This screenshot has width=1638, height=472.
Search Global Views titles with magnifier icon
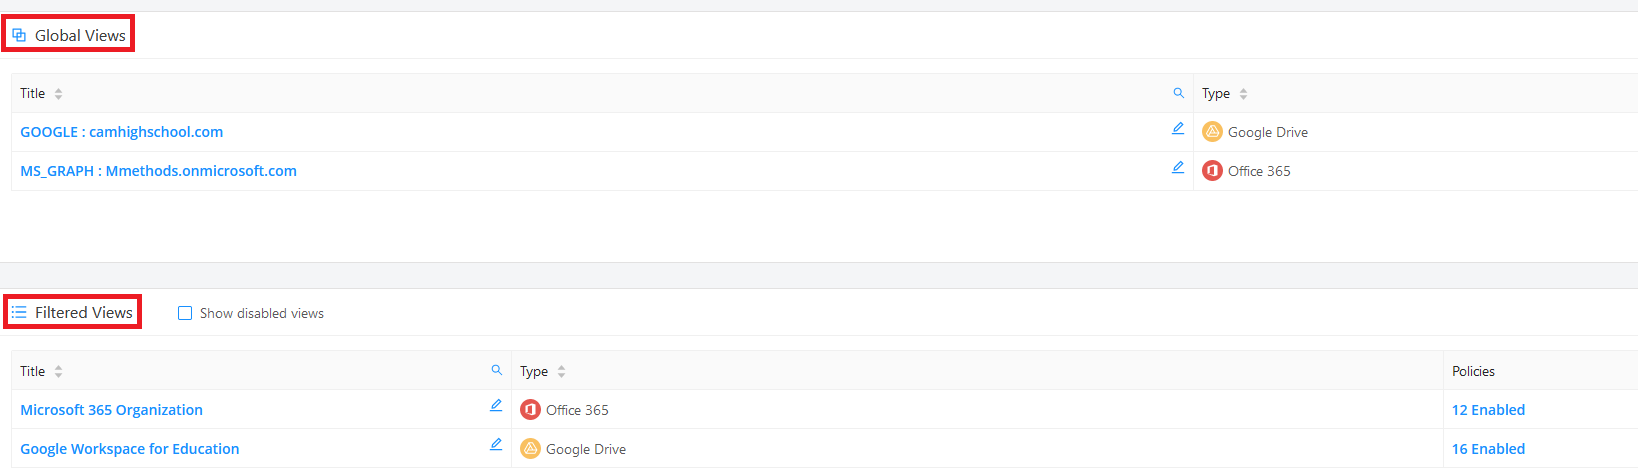point(1178,93)
